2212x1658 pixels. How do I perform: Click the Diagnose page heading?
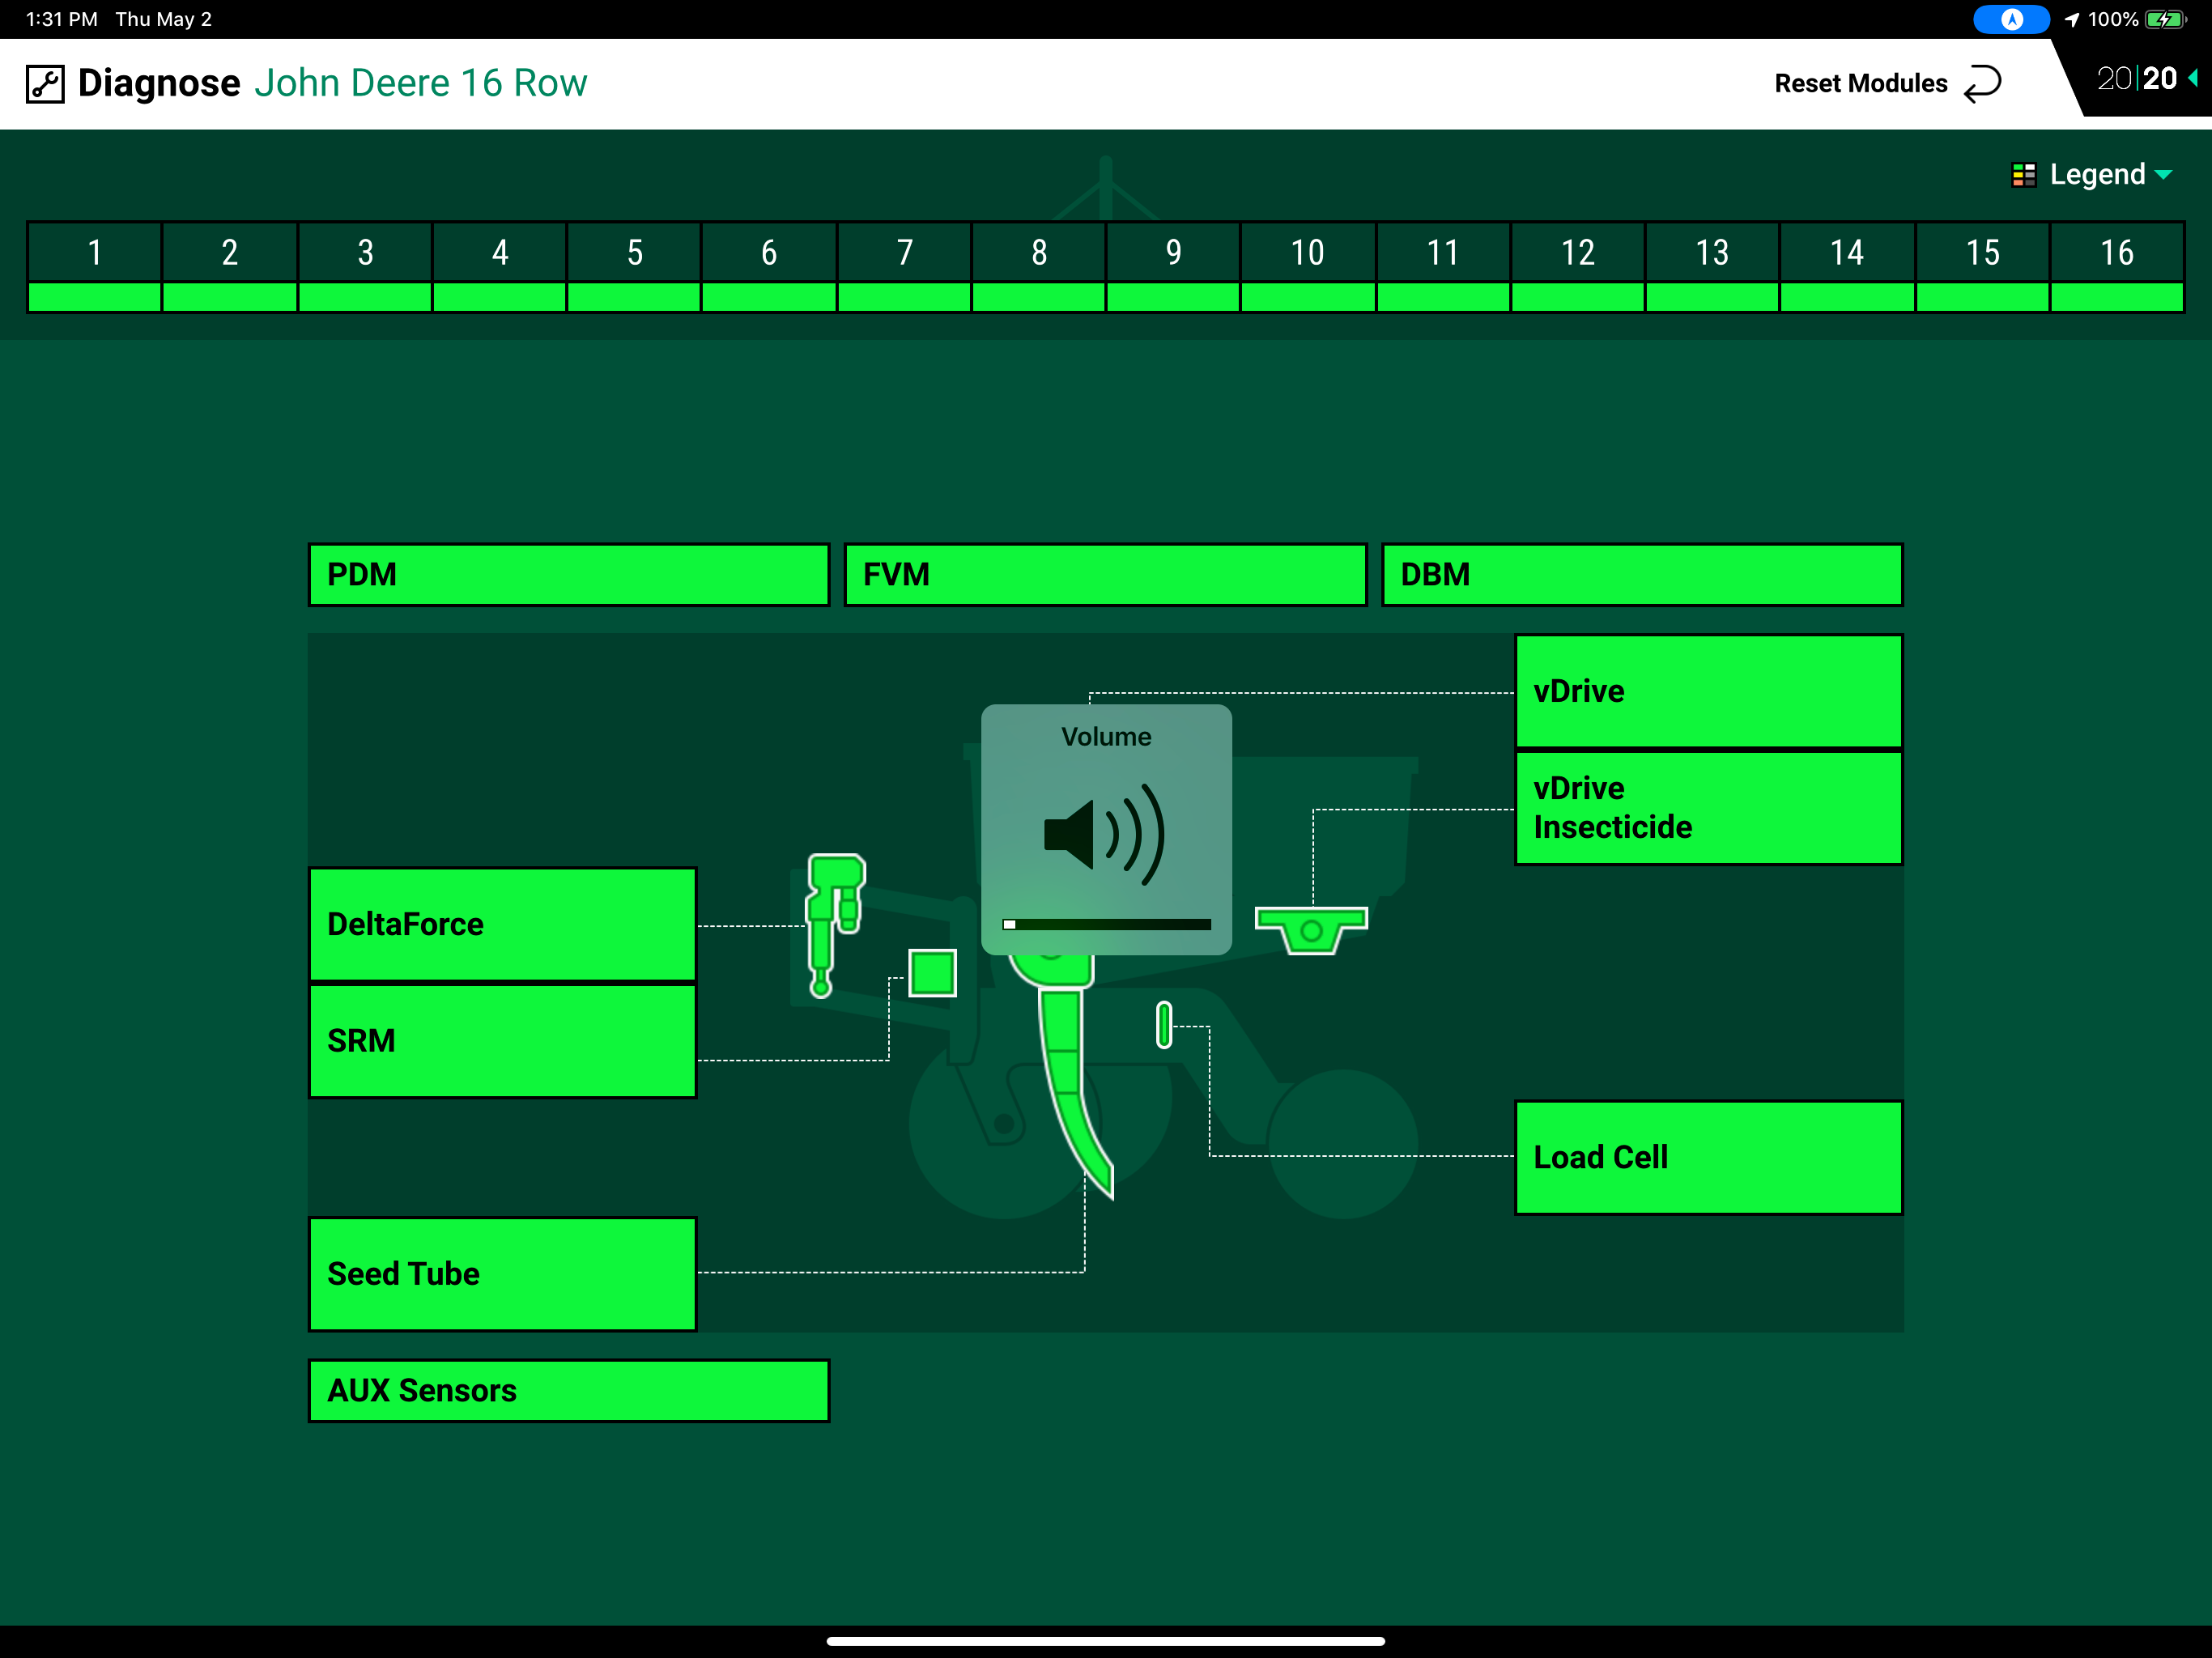coord(159,83)
